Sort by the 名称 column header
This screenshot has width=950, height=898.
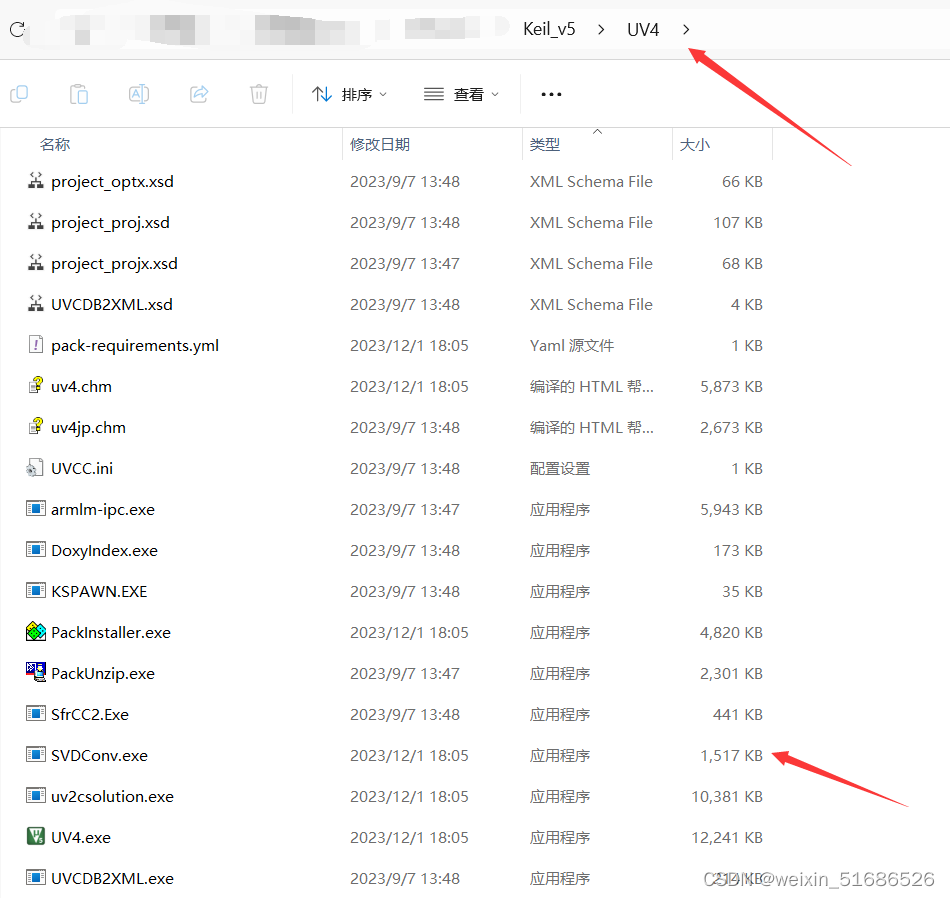(55, 144)
